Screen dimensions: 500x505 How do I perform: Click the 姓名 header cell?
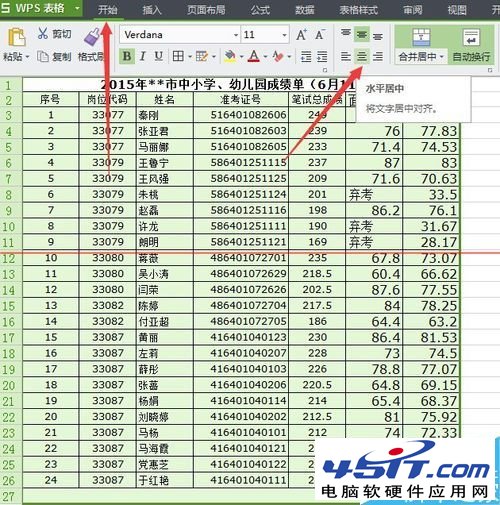pyautogui.click(x=165, y=99)
